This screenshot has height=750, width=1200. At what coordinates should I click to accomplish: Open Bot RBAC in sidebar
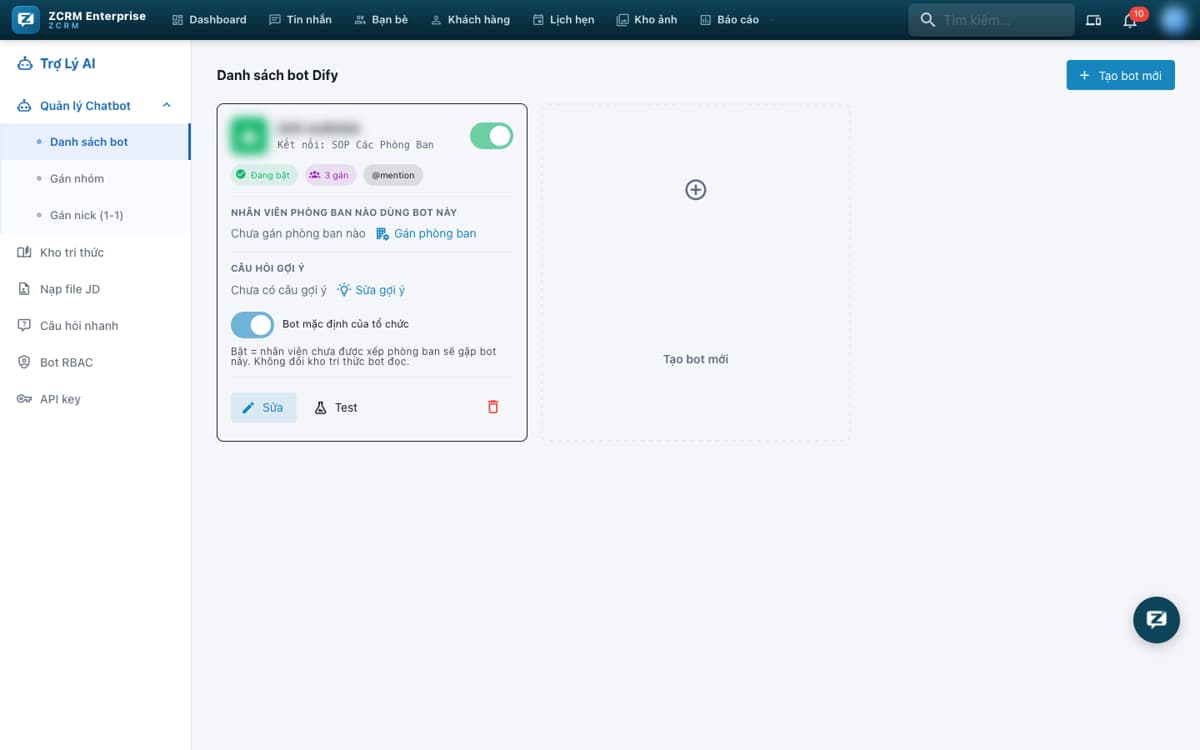[95, 362]
